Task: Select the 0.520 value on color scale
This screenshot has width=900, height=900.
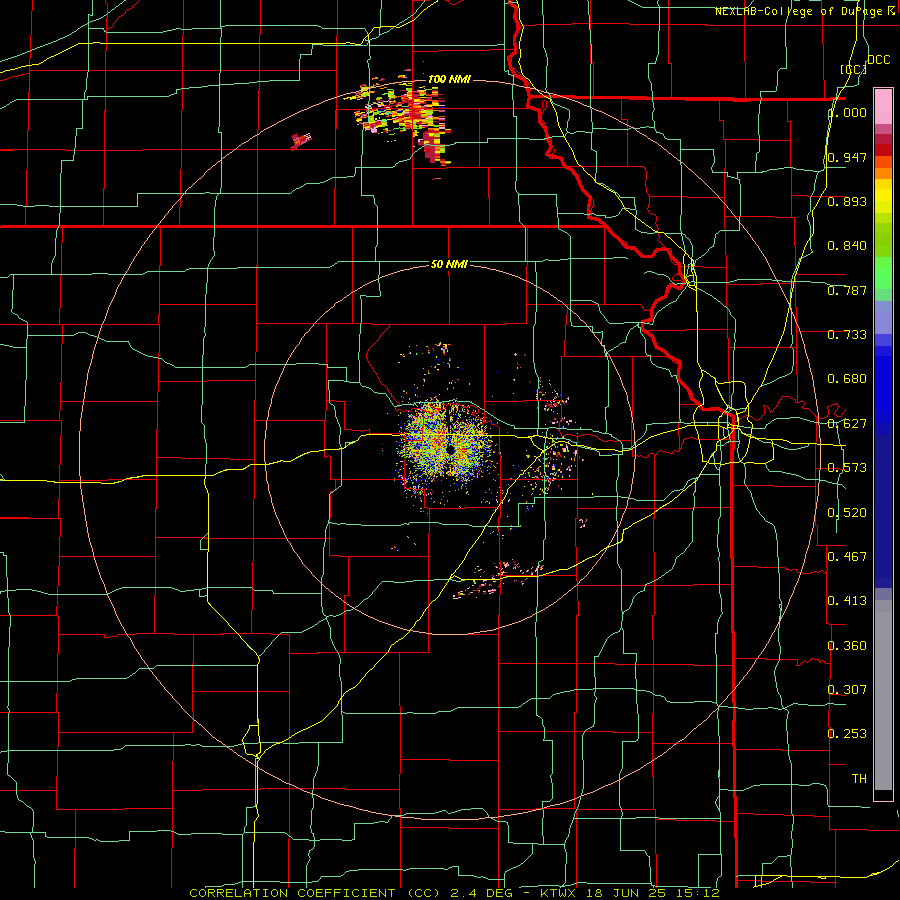Action: click(847, 513)
